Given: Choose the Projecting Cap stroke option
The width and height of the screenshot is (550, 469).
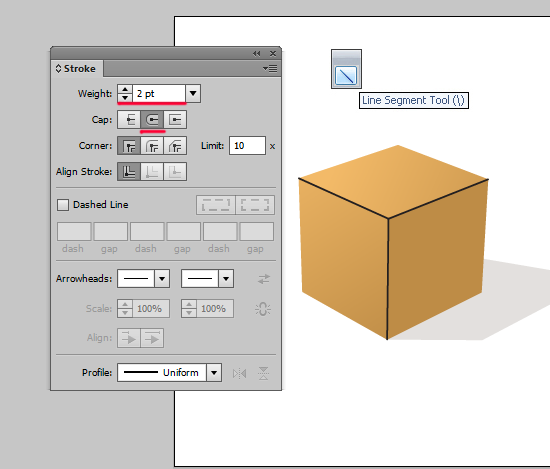Looking at the screenshot, I should 175,120.
